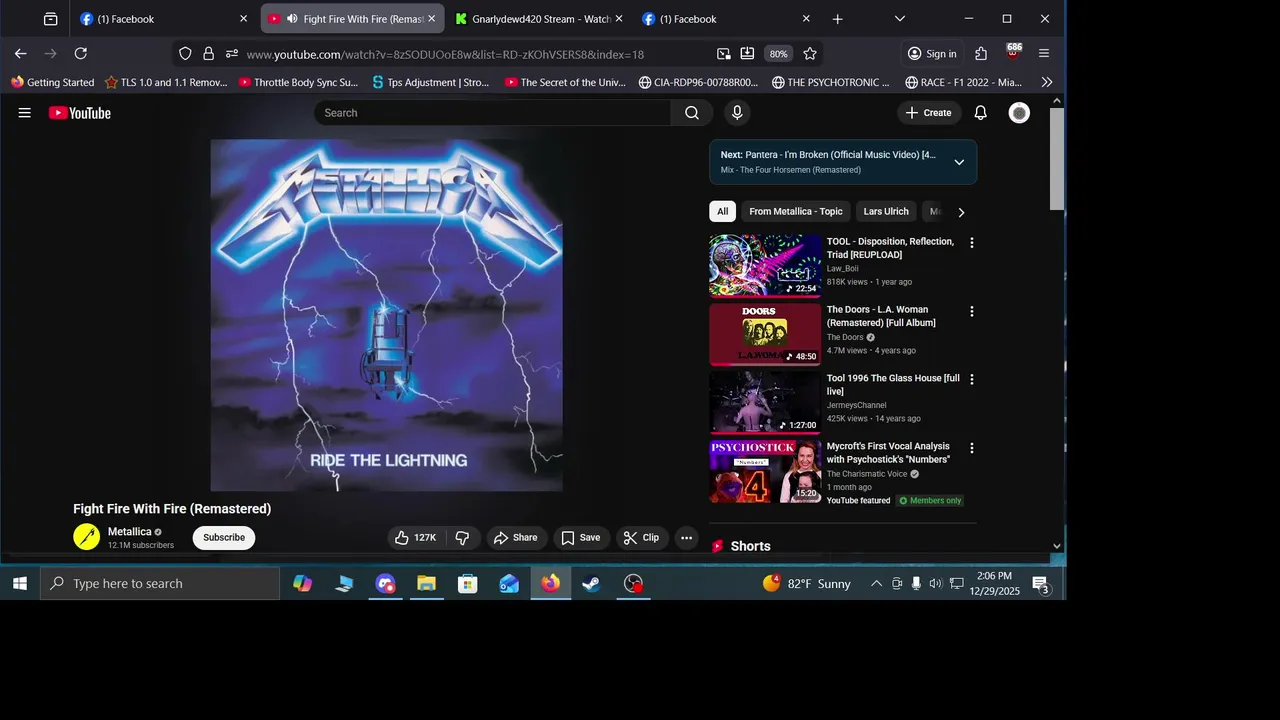The width and height of the screenshot is (1280, 720).
Task: Open more actions ellipsis under video
Action: [x=686, y=538]
